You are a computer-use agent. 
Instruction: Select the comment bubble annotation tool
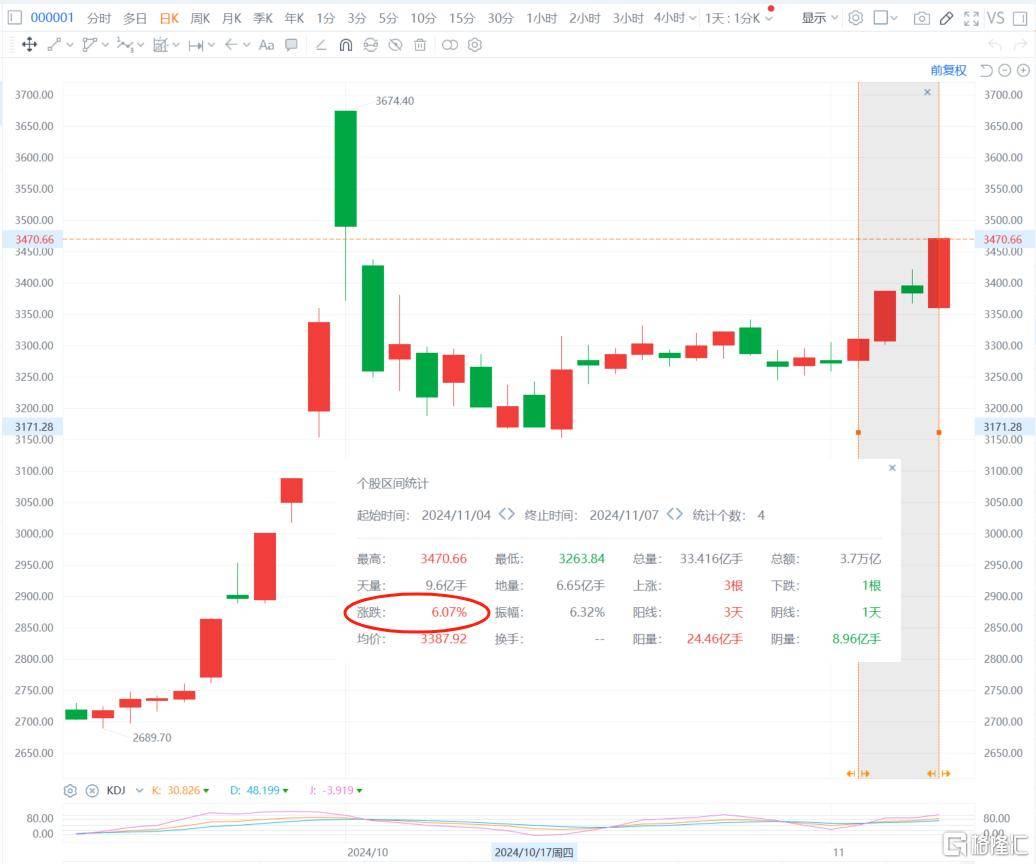[x=291, y=45]
